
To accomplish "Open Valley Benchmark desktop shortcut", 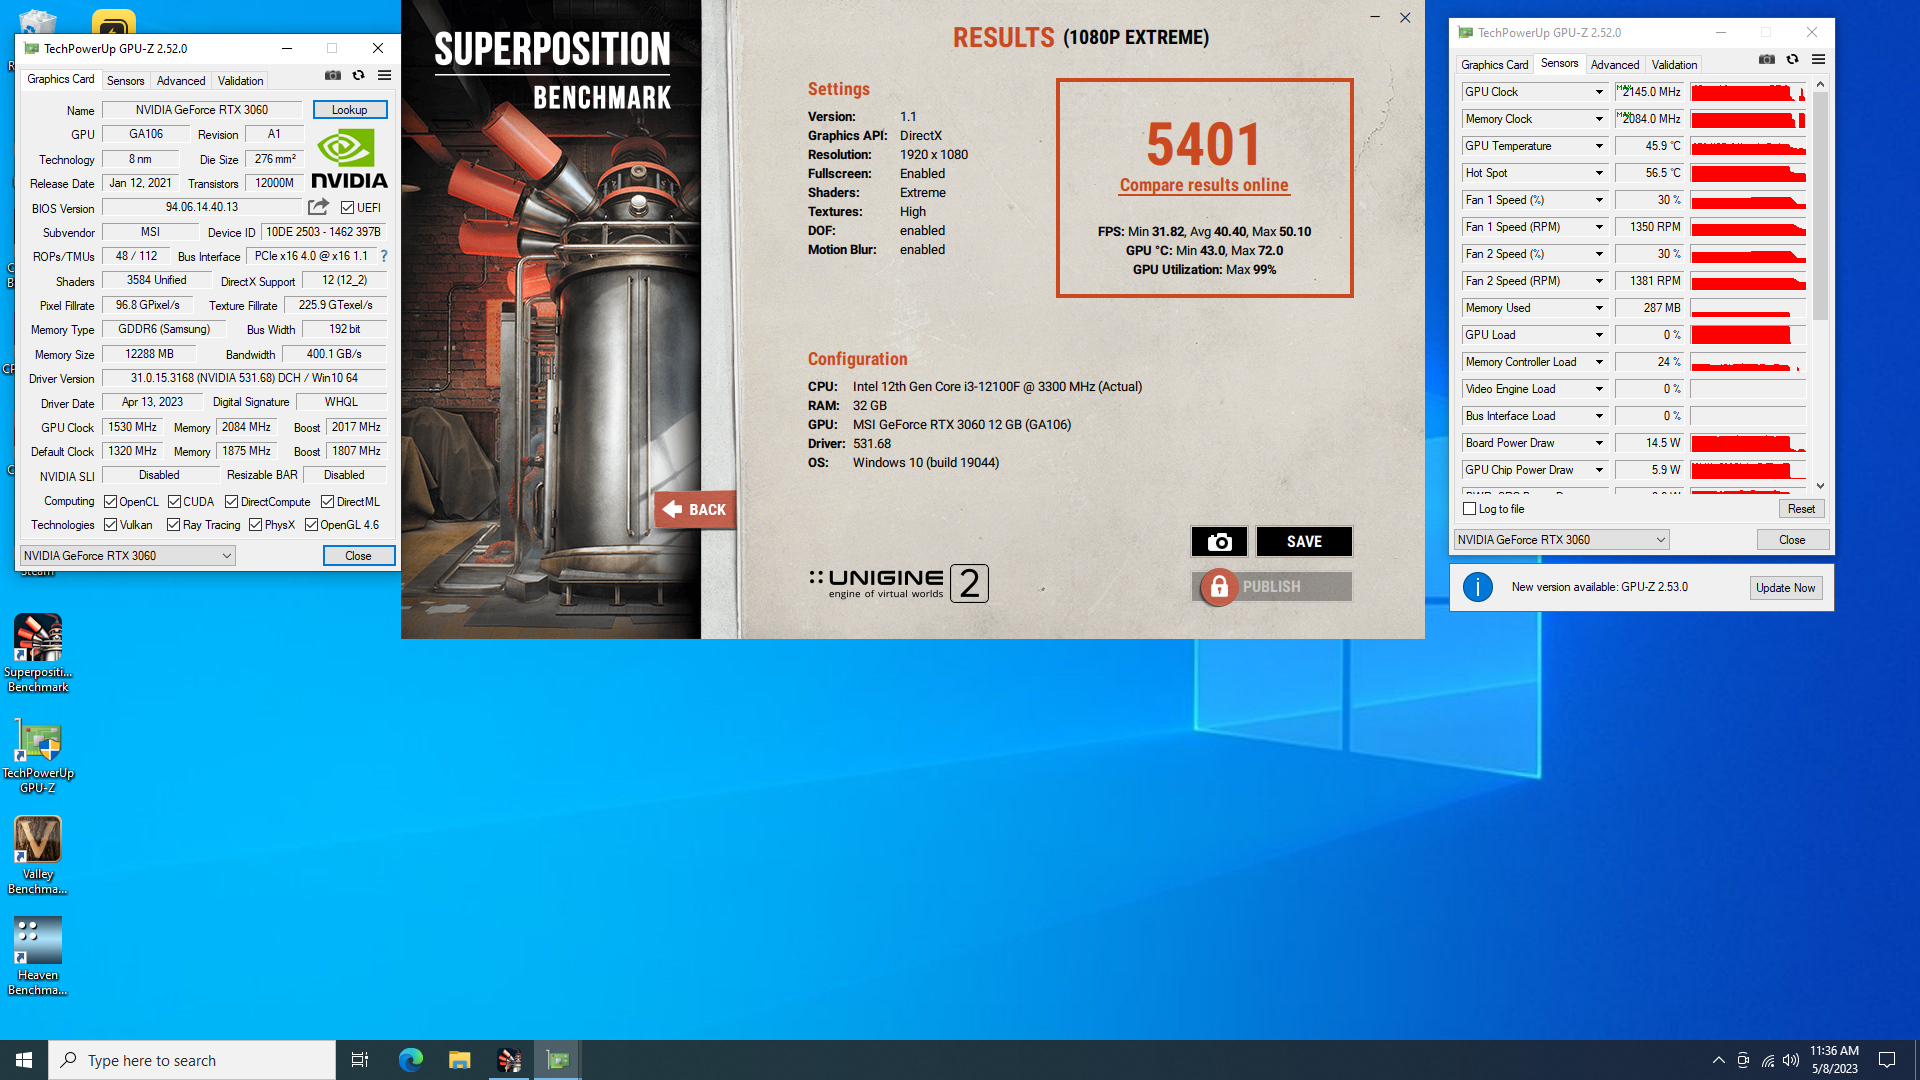I will click(38, 855).
